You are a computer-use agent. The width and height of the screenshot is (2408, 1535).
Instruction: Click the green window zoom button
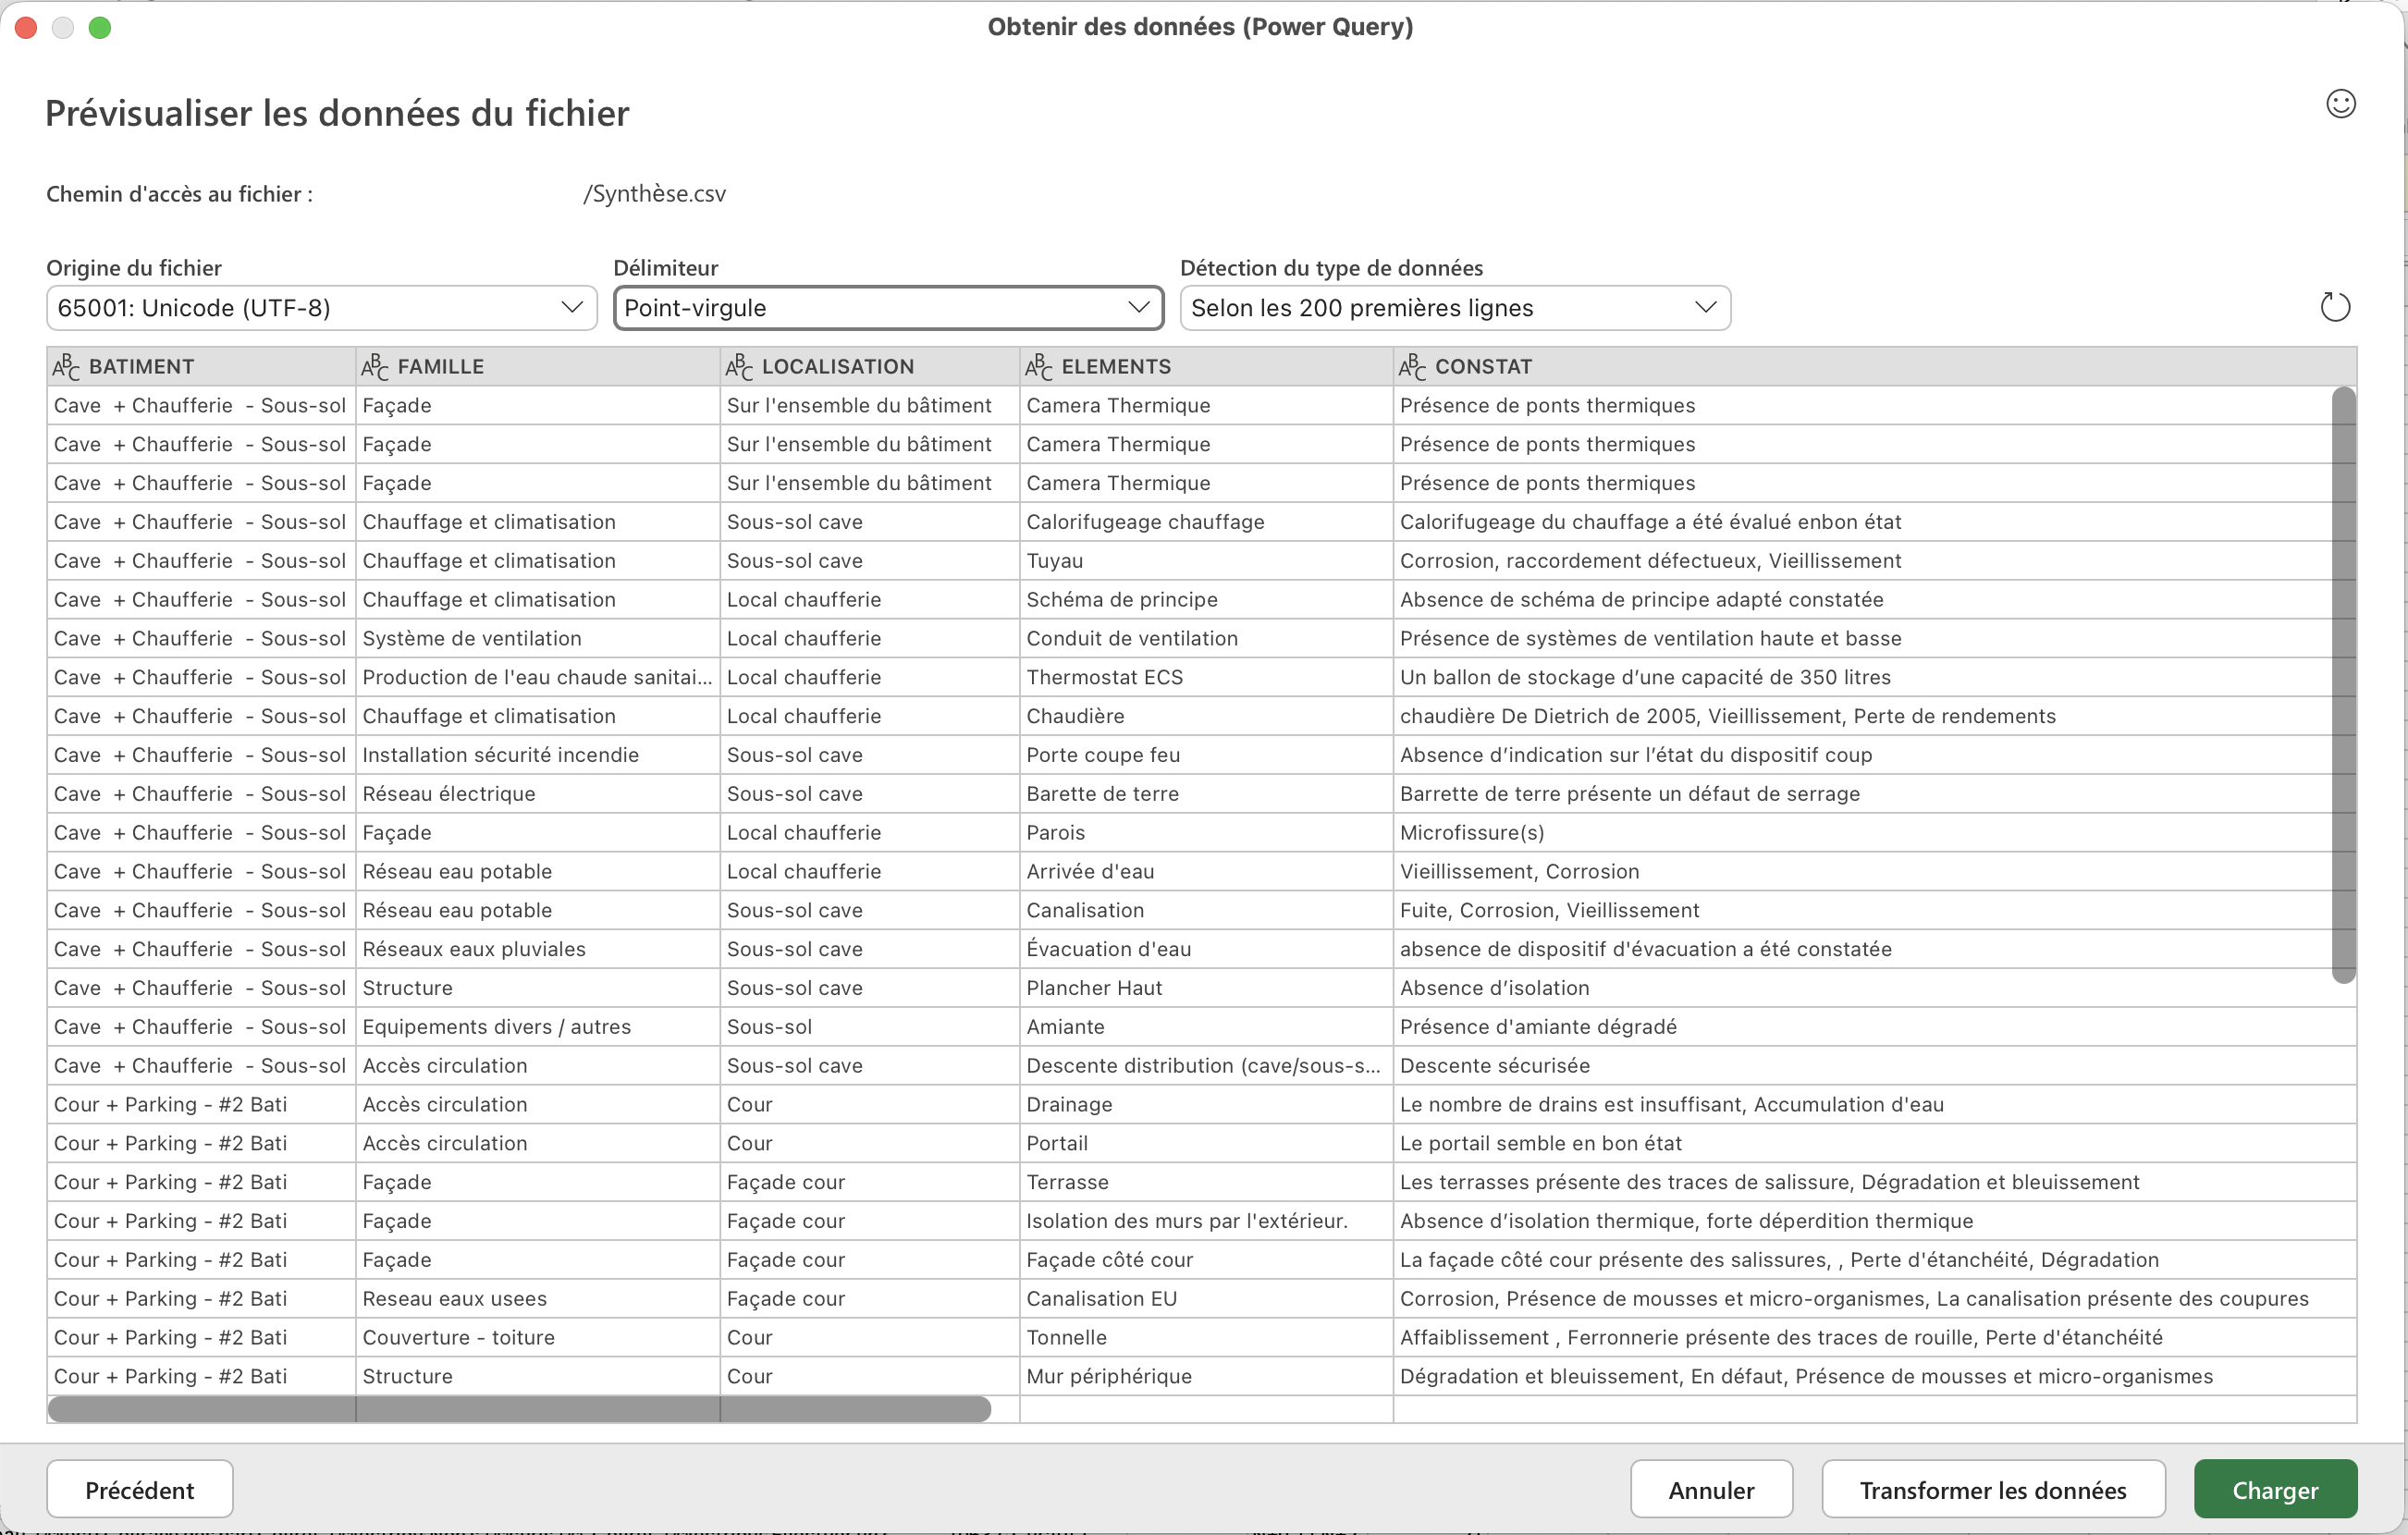coord(100,28)
